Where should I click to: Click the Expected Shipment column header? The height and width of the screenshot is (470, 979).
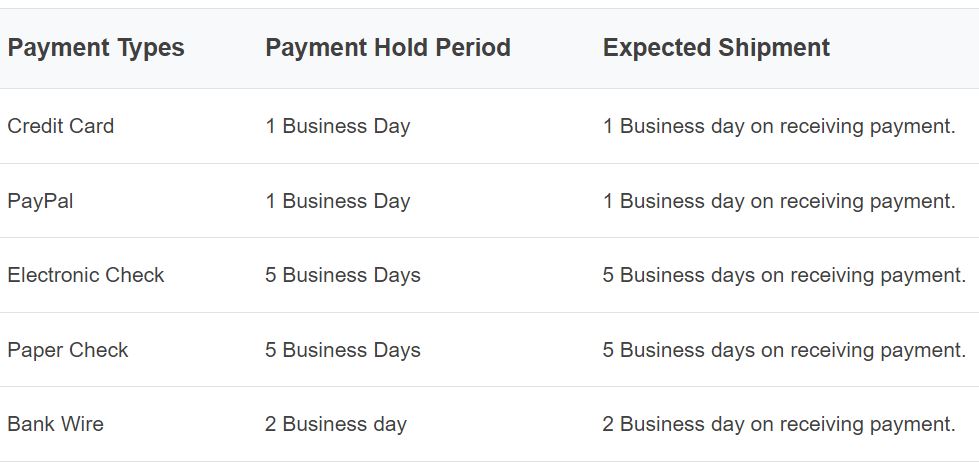click(716, 48)
